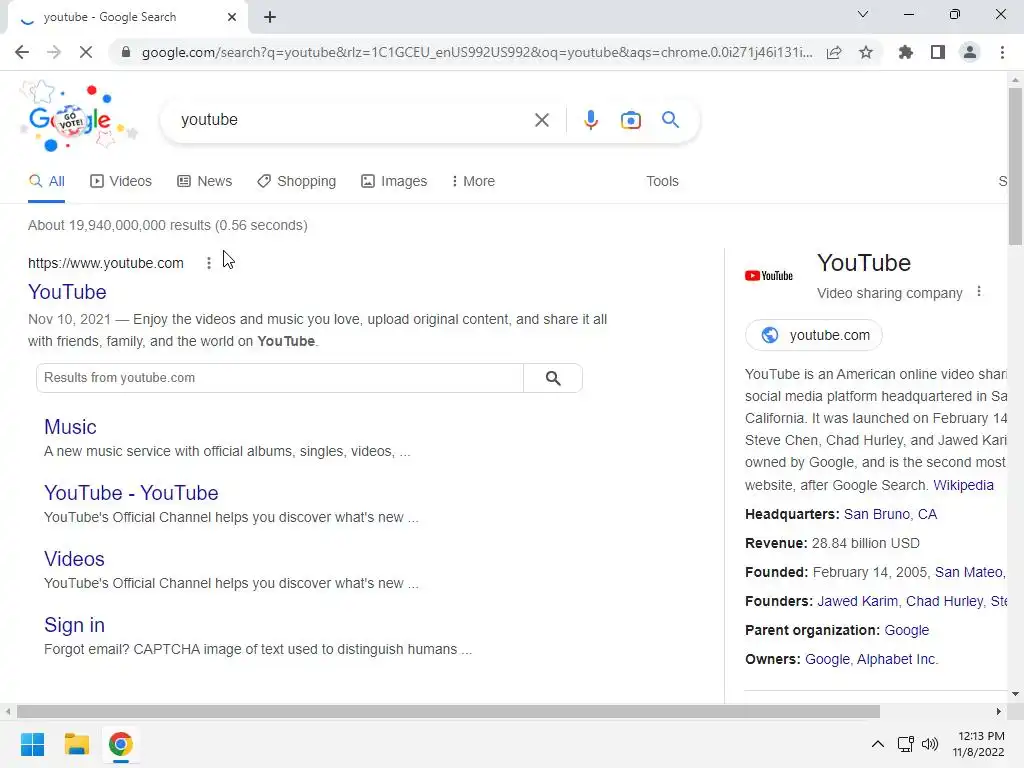Expand the More search categories menu
1024x768 pixels.
click(473, 181)
